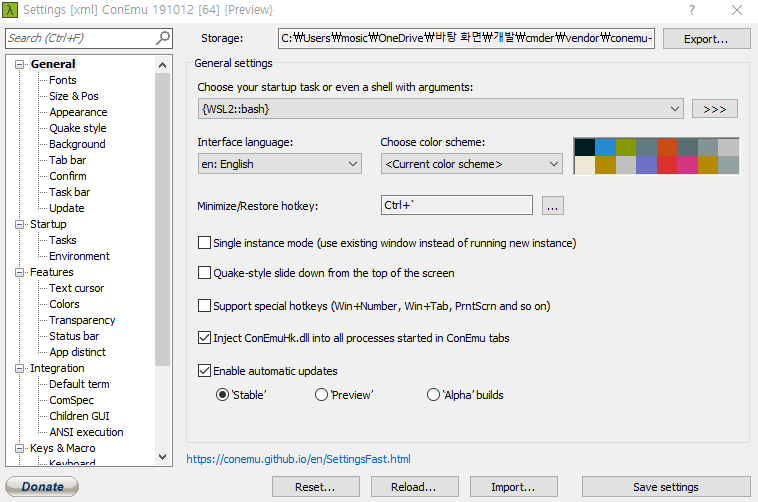The height and width of the screenshot is (502, 758).
Task: Open the Size & Pos page
Action: click(73, 96)
